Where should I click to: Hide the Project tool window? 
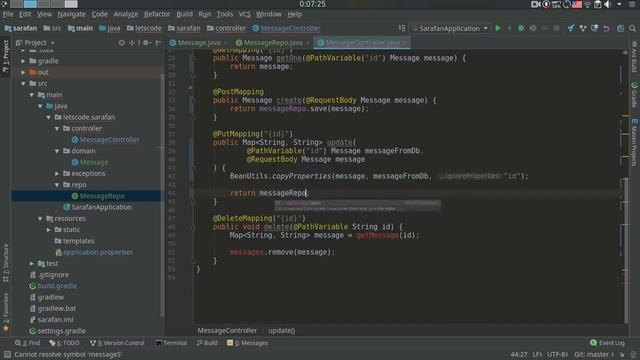pyautogui.click(x=158, y=42)
